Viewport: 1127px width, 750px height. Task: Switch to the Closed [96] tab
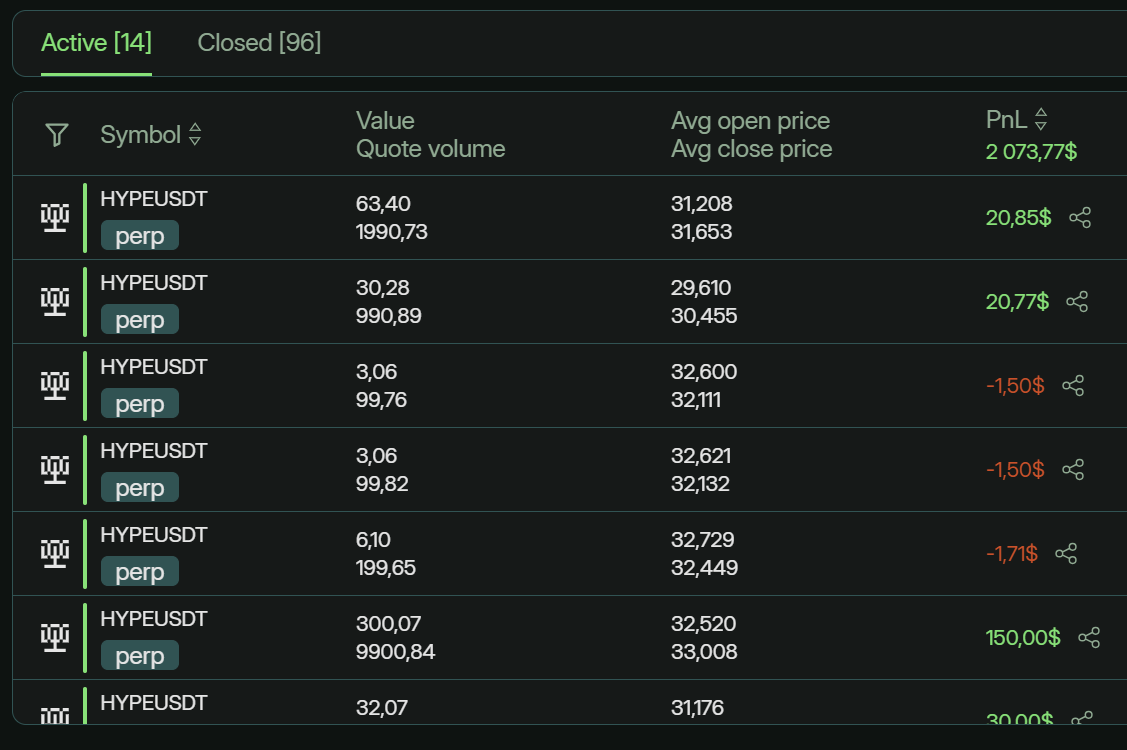(x=259, y=43)
